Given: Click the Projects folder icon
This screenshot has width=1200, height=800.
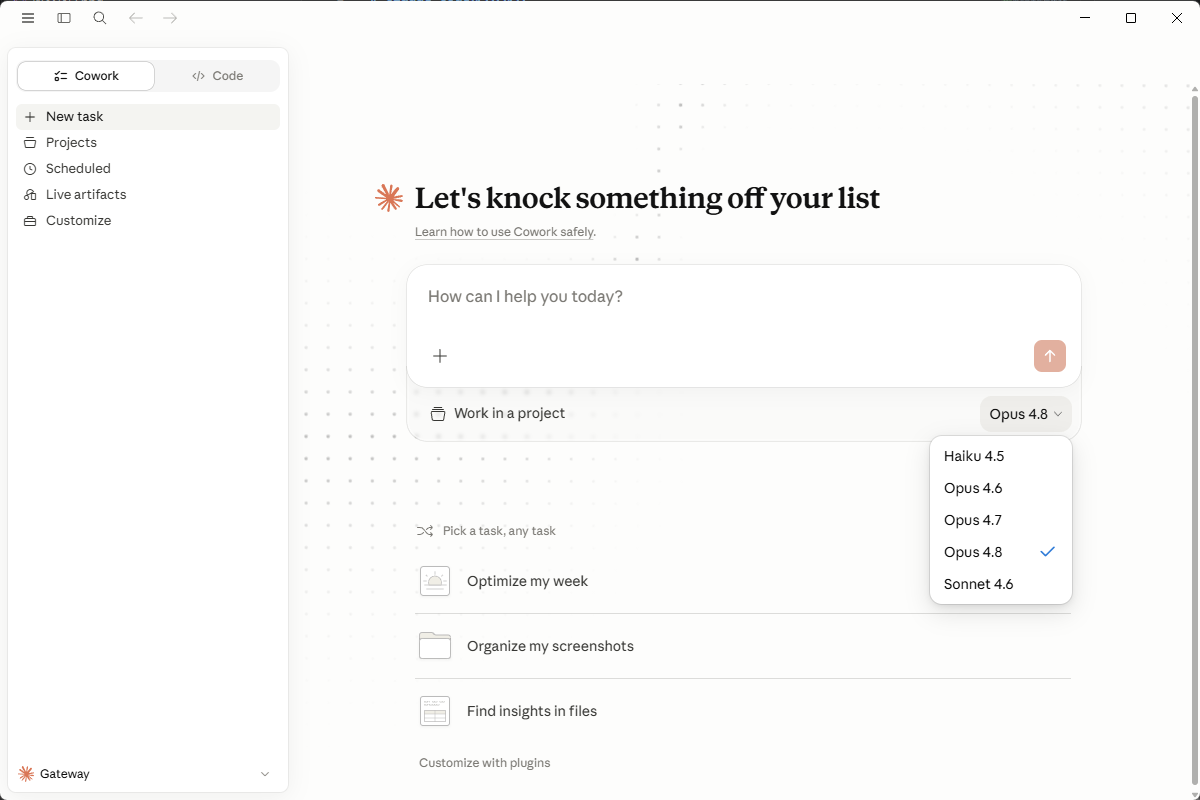Looking at the screenshot, I should tap(30, 143).
